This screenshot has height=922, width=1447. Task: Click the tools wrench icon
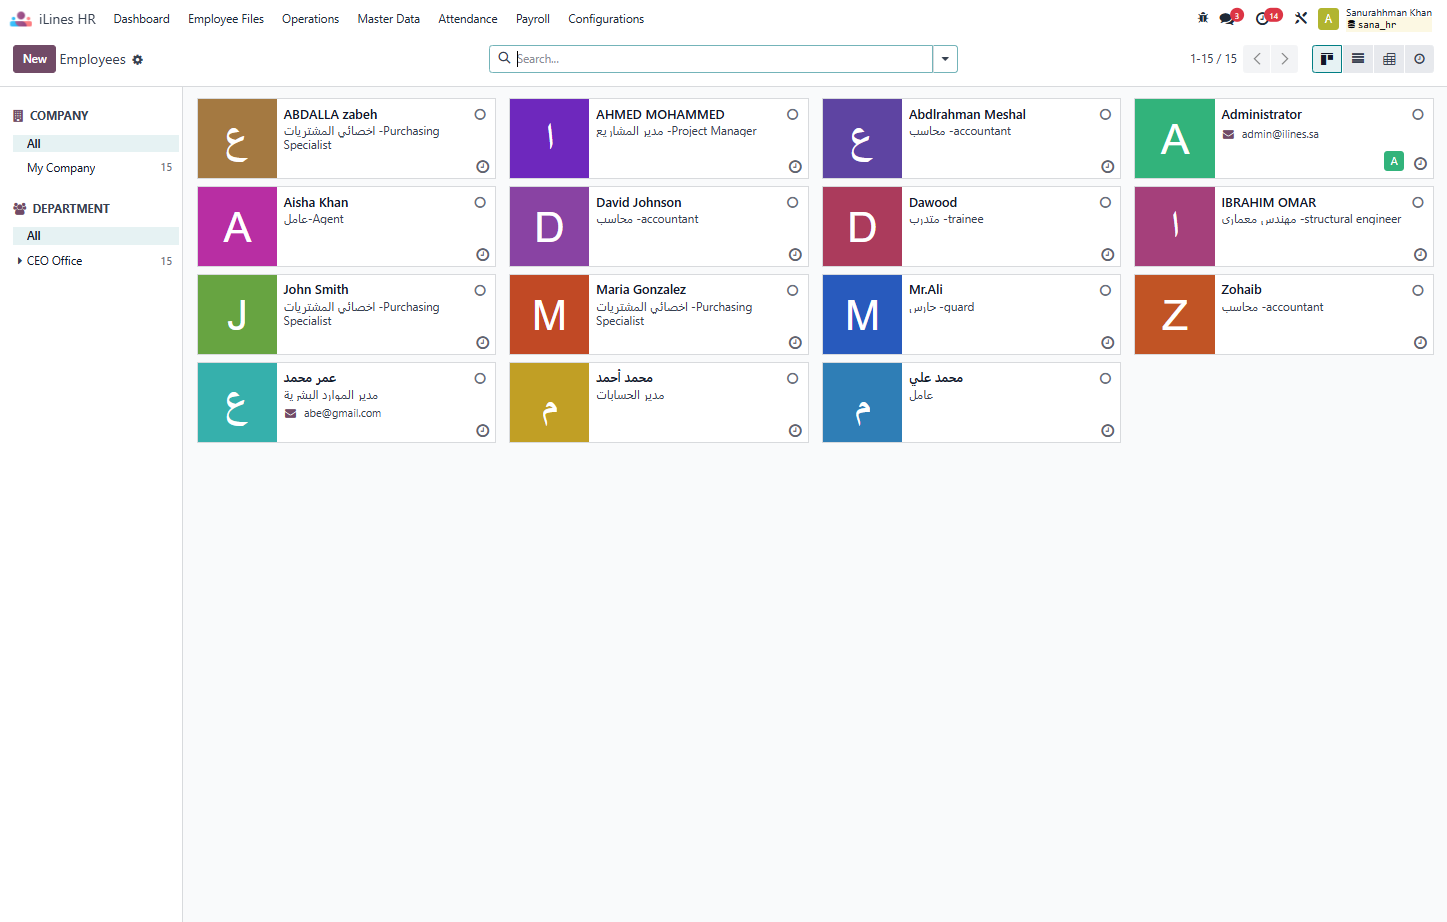tap(1301, 18)
